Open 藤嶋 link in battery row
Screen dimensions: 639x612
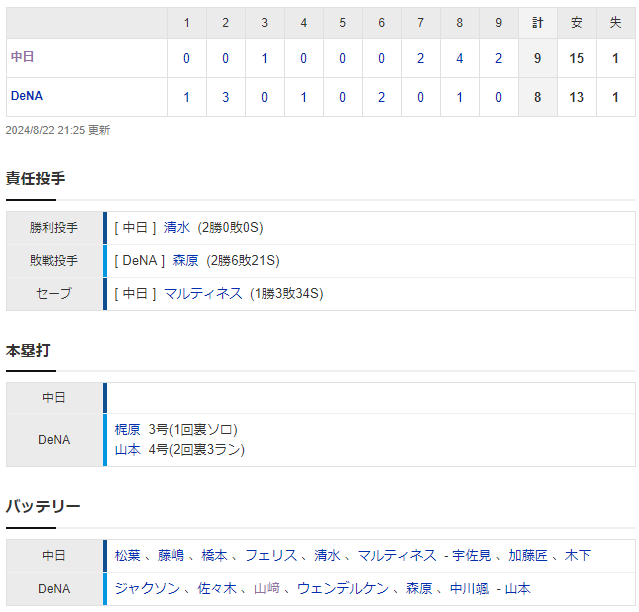(x=171, y=555)
